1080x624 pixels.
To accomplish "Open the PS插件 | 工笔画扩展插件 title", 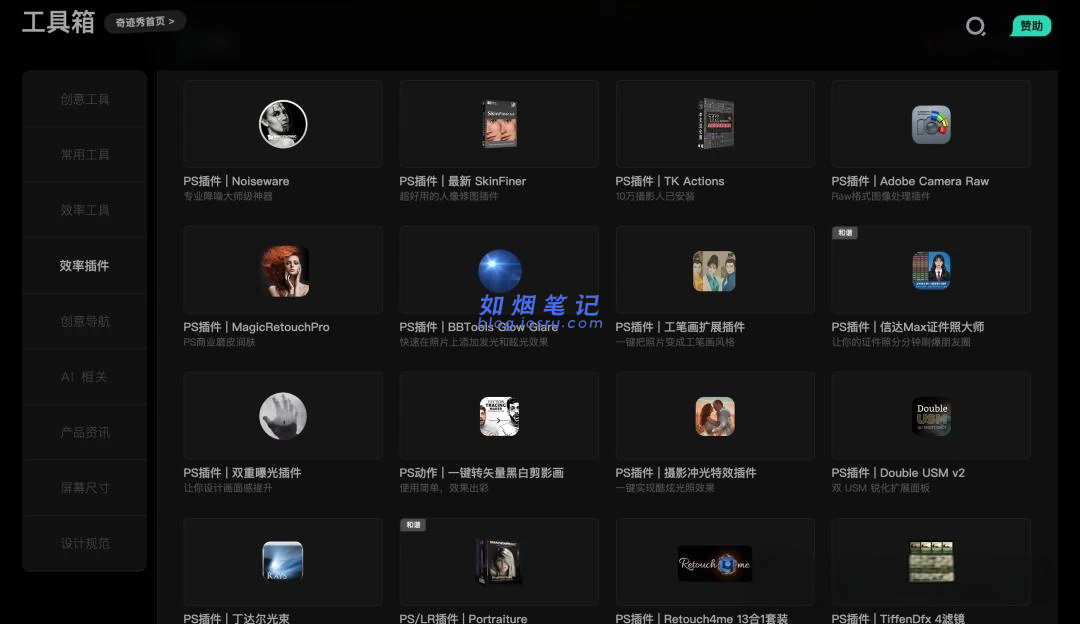I will point(680,327).
